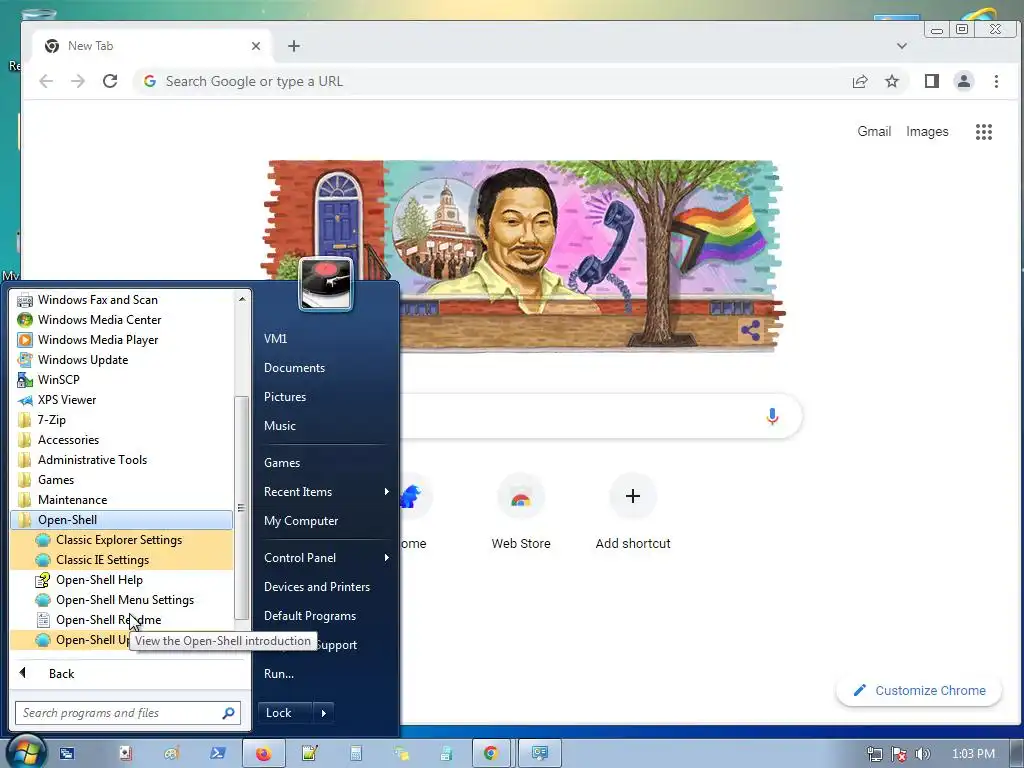This screenshot has width=1024, height=768.
Task: Open the Open-Shell Help entry
Action: [122, 580]
